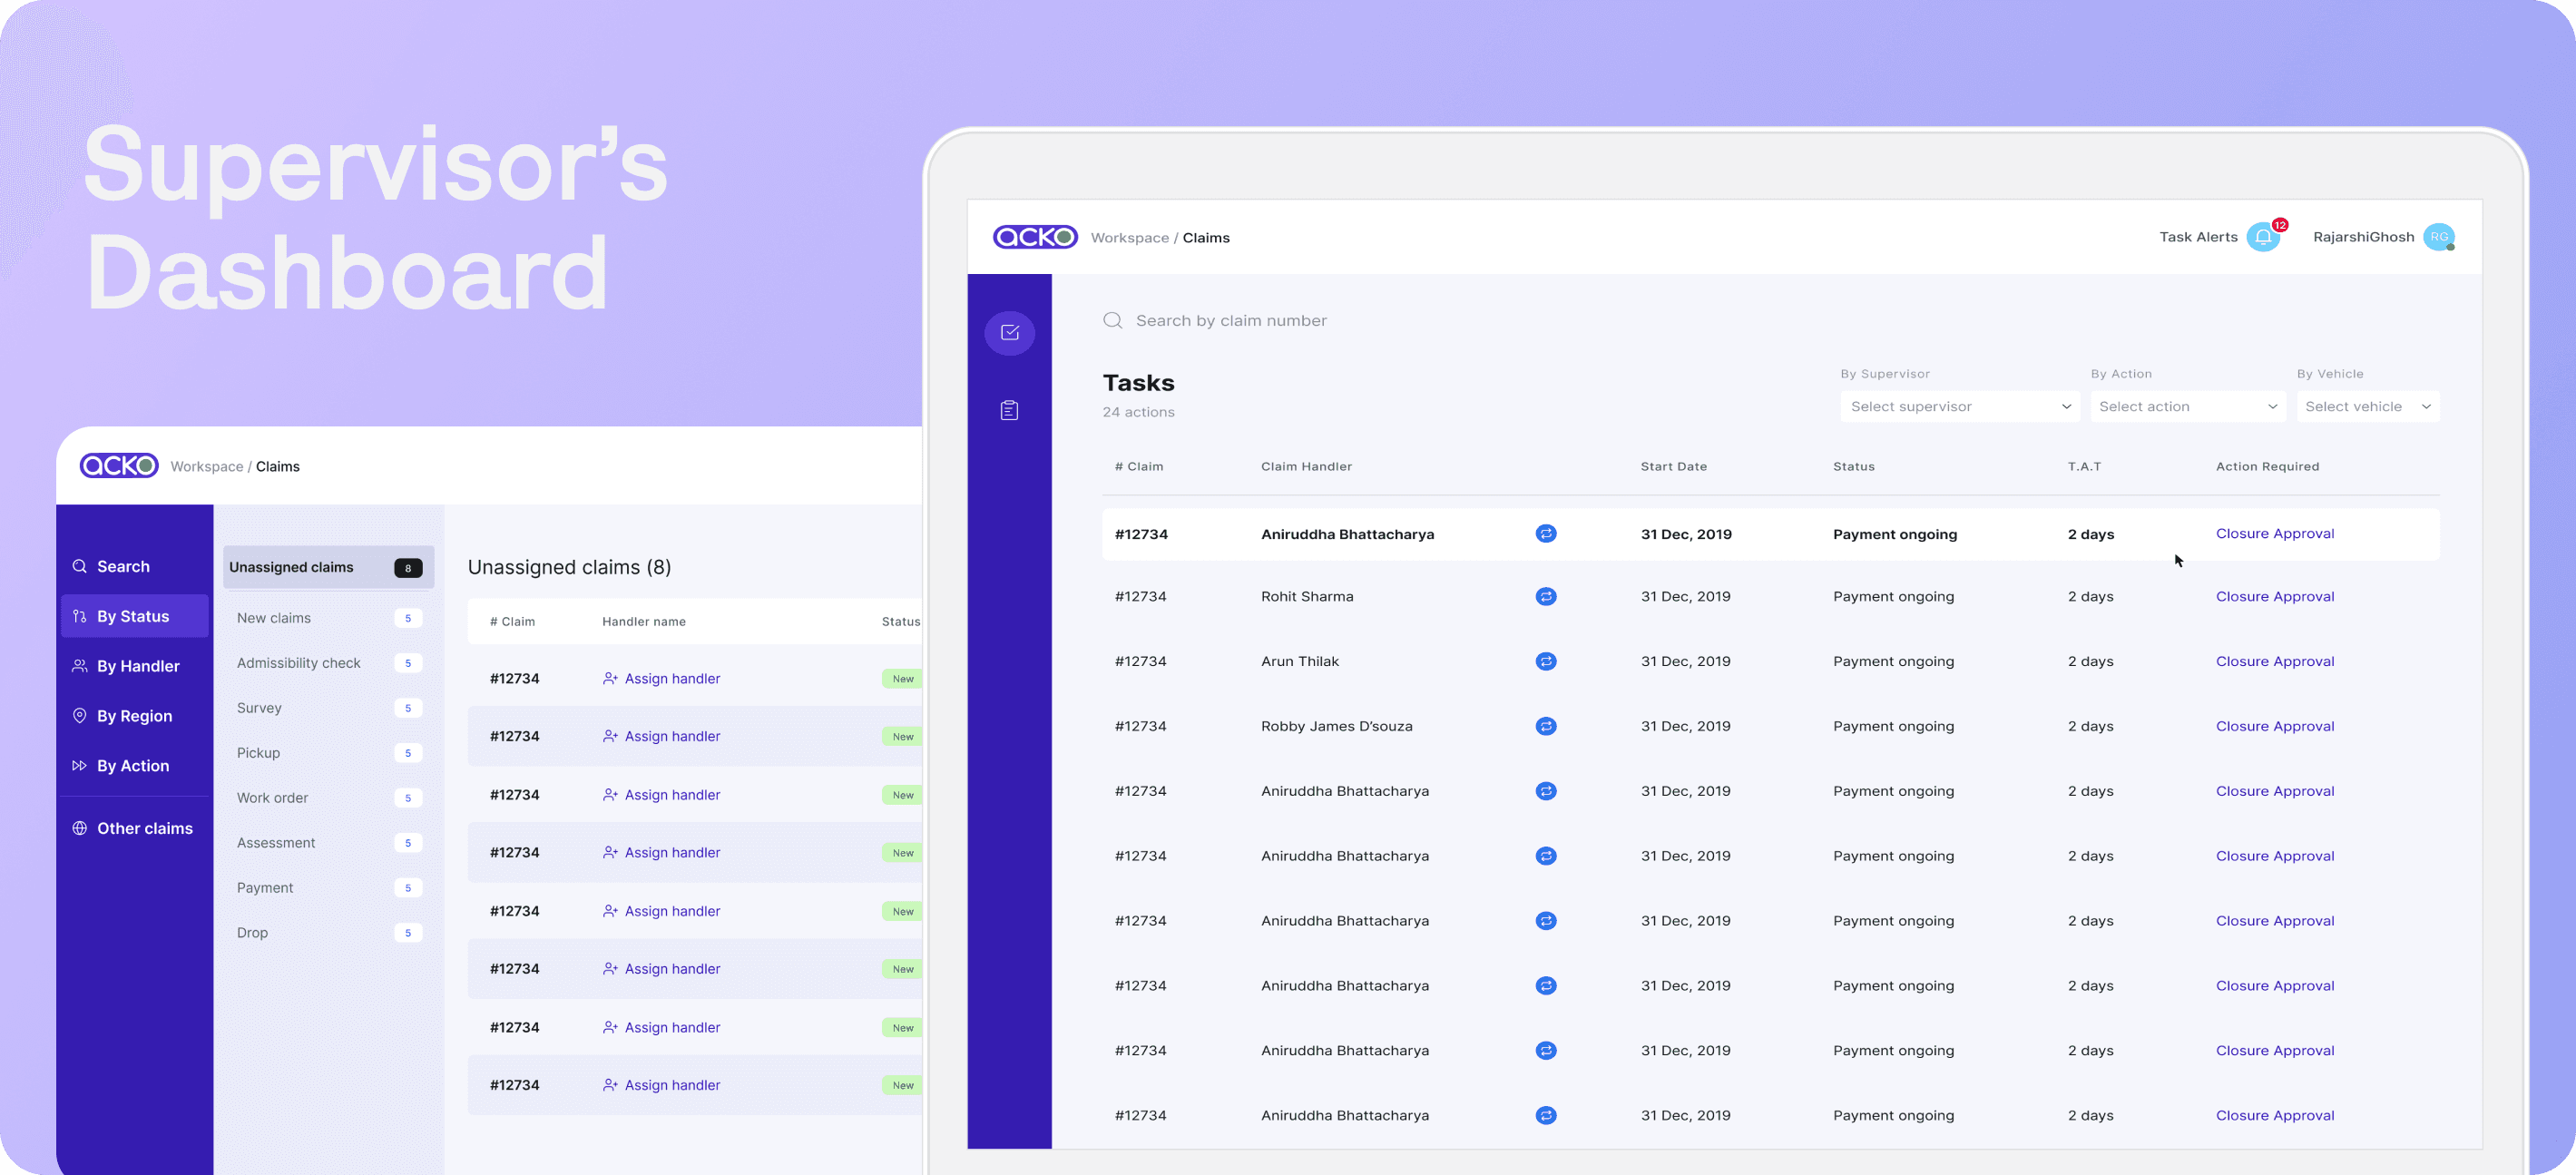The image size is (2576, 1175).
Task: Click the Task Alerts bell icon
Action: [2262, 237]
